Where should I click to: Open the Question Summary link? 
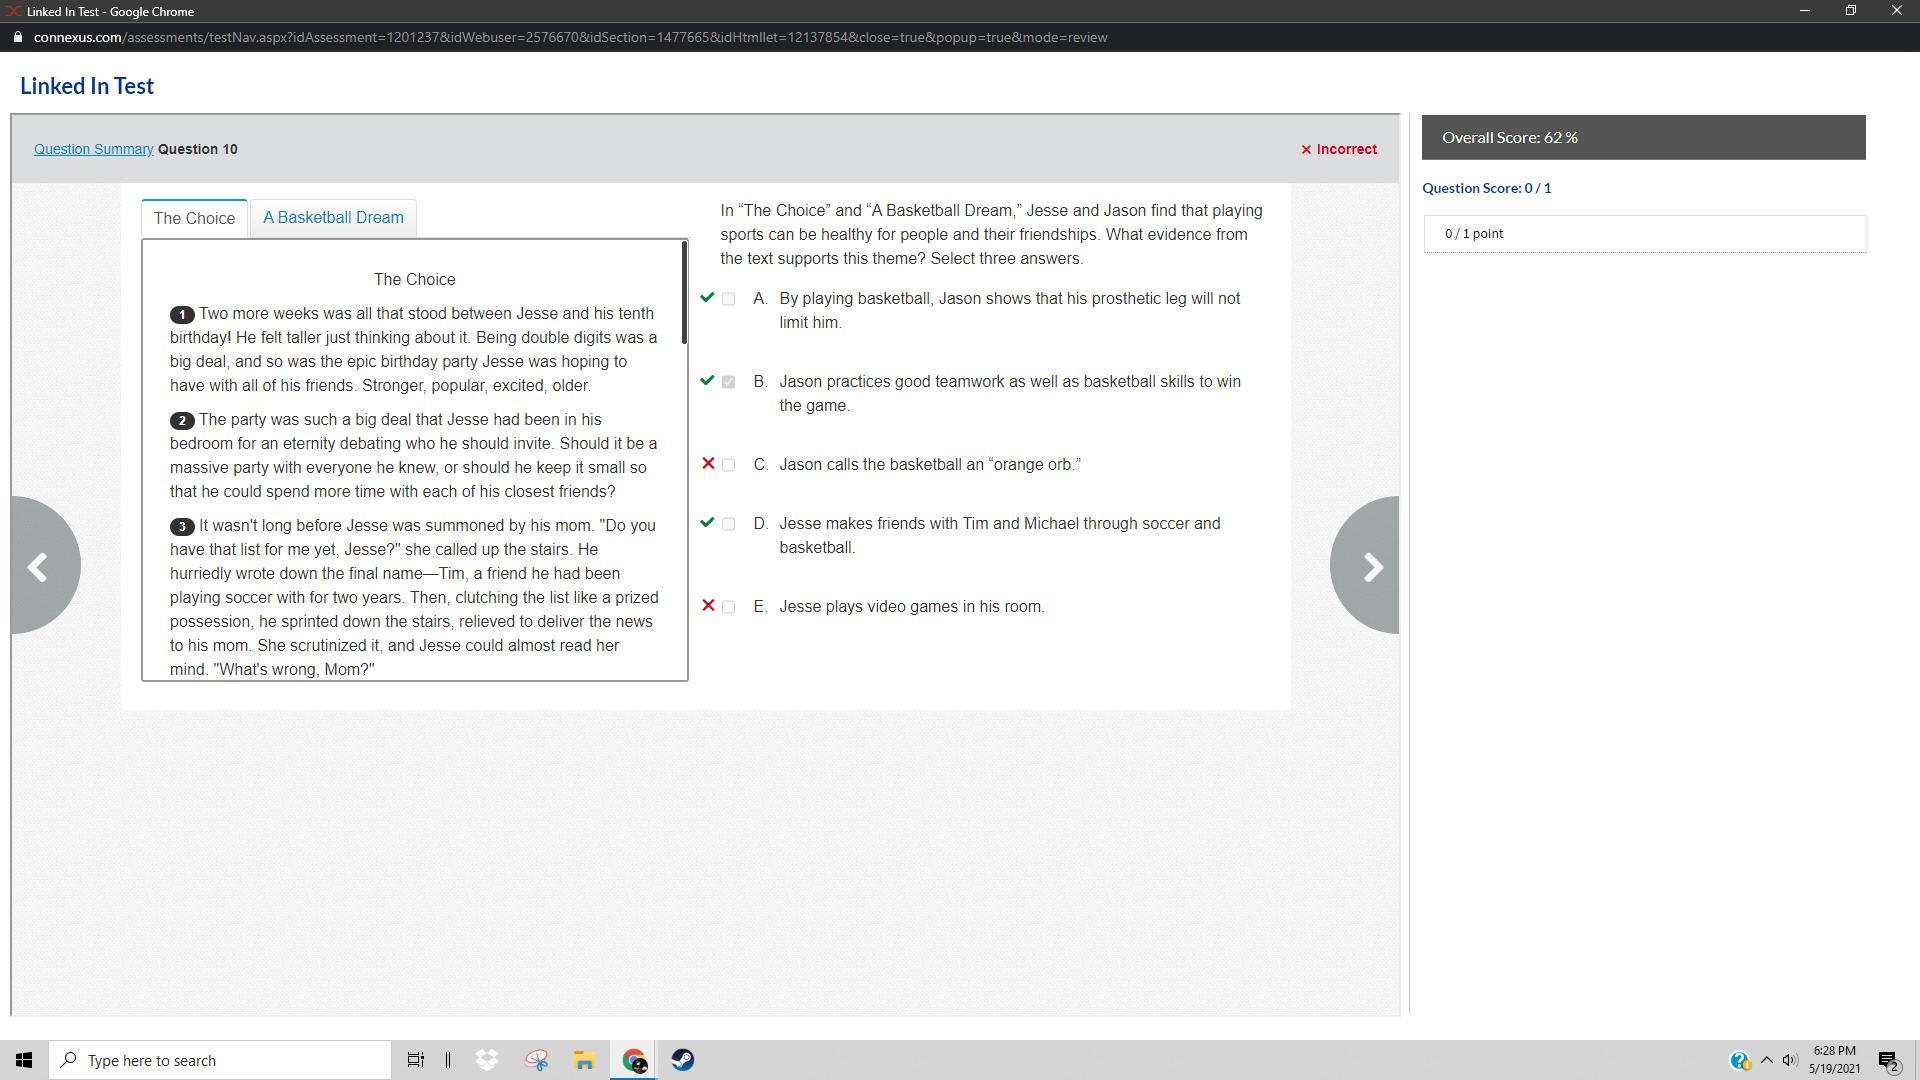point(93,149)
